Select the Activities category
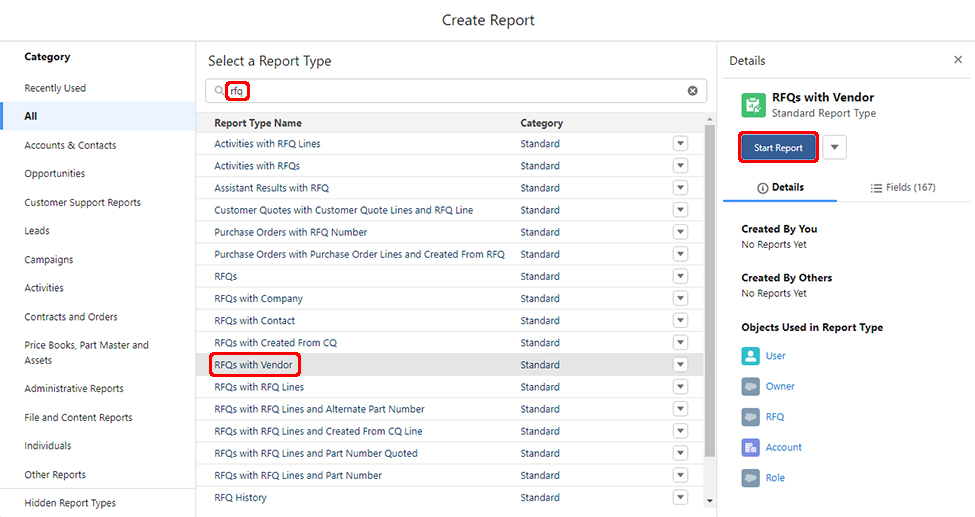Viewport: 975px width, 517px height. click(44, 288)
